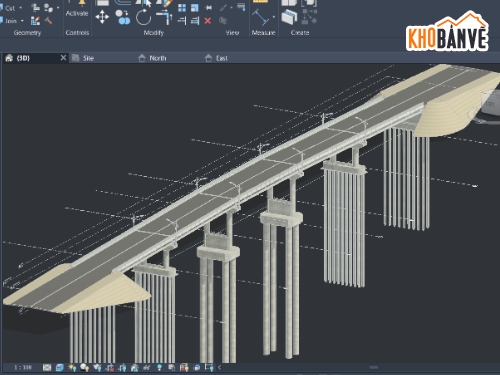Toggle Unlocked 3D View lock
500x375 pixels.
[x=134, y=367]
